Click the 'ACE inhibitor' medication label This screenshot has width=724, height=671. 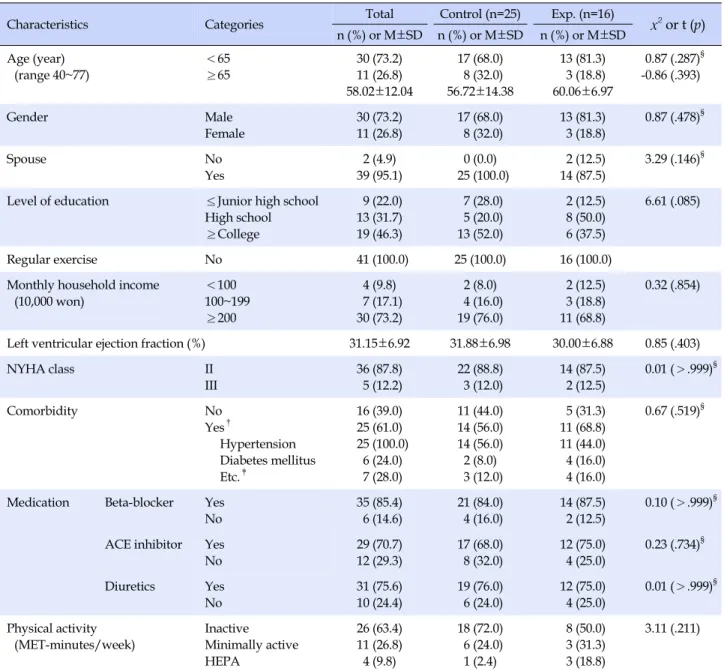[x=143, y=544]
